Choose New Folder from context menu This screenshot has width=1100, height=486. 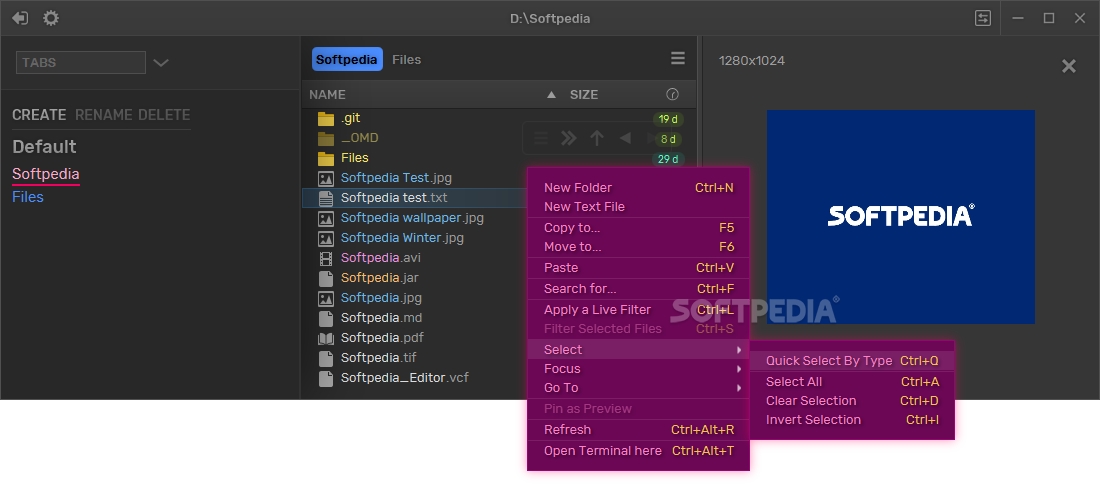638,187
